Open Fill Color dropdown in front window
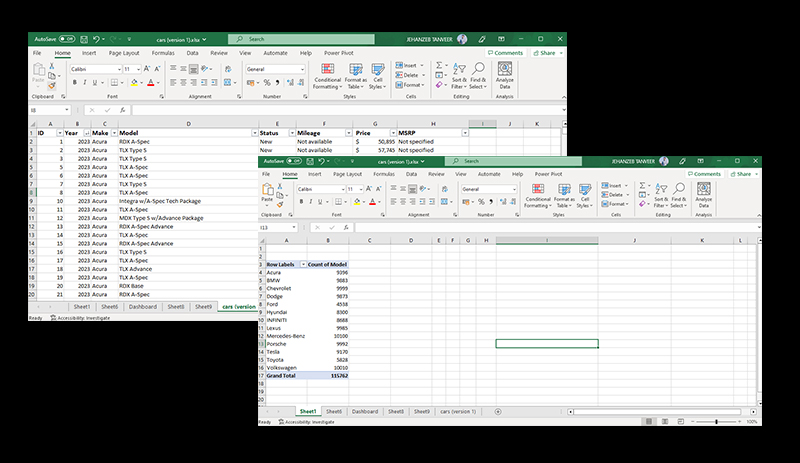 pyautogui.click(x=364, y=202)
